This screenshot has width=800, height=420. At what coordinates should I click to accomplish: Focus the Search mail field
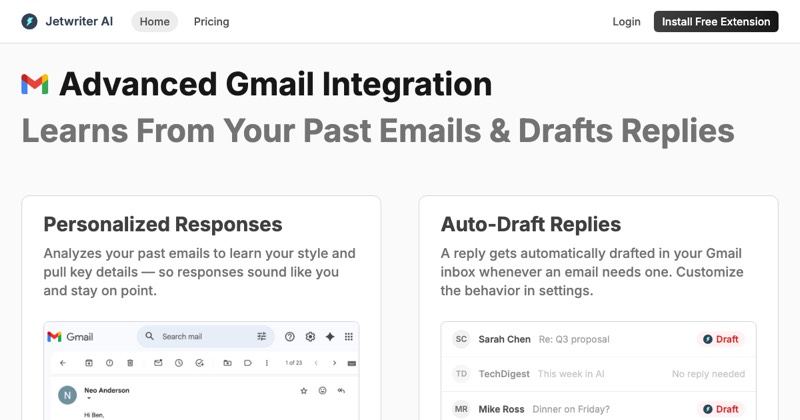(206, 336)
